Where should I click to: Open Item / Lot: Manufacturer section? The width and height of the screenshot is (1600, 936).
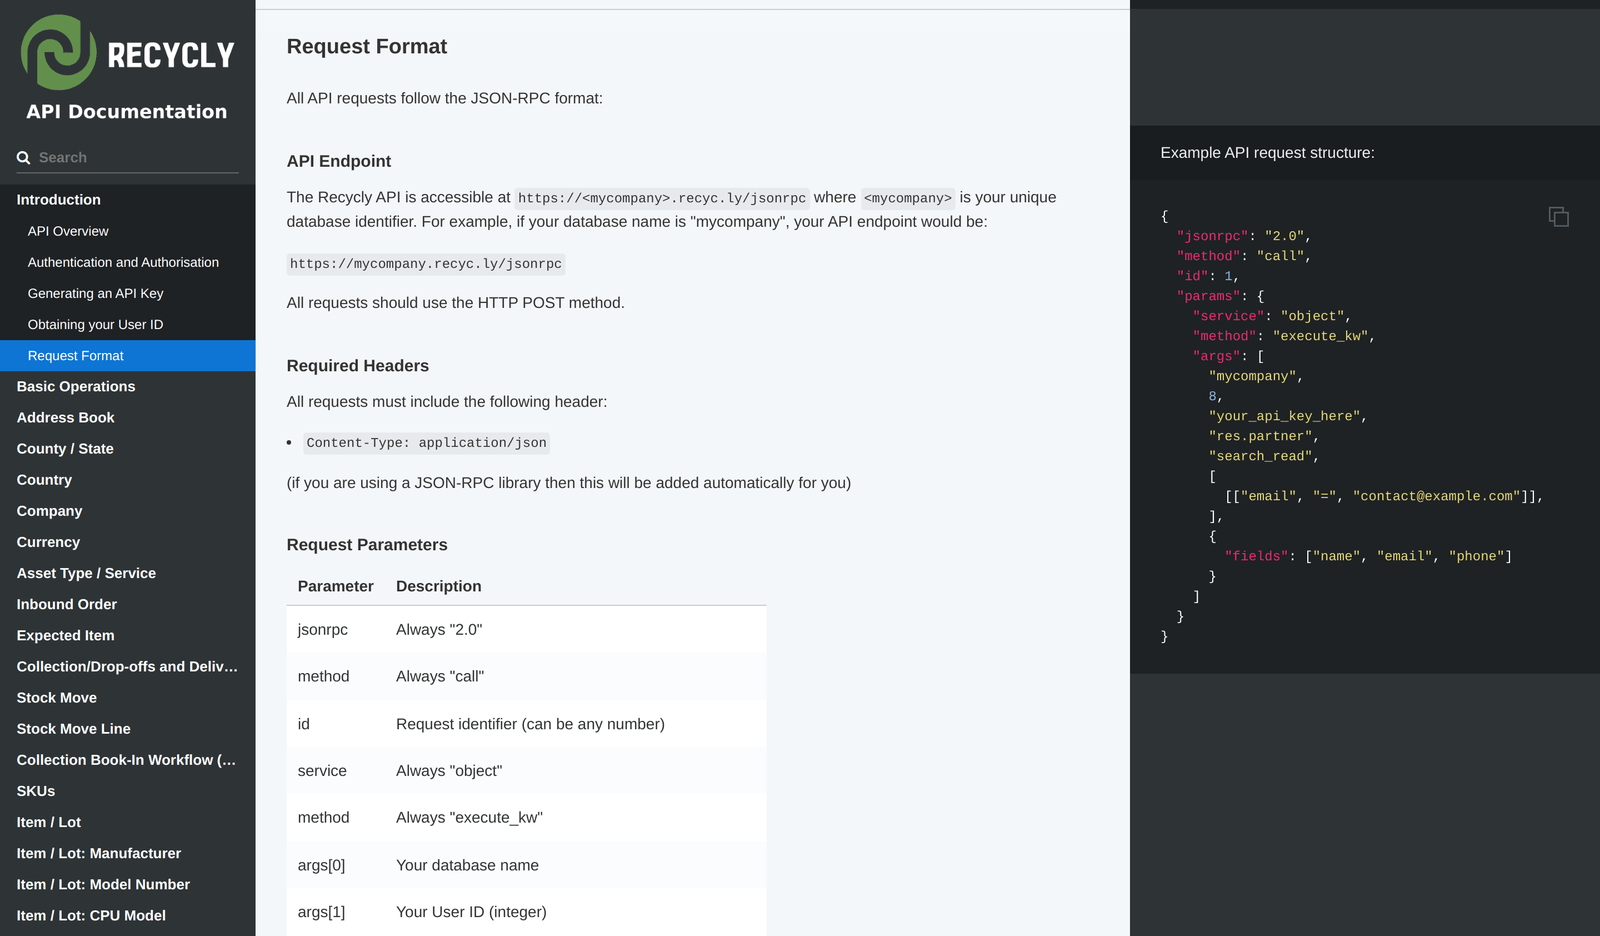127,853
